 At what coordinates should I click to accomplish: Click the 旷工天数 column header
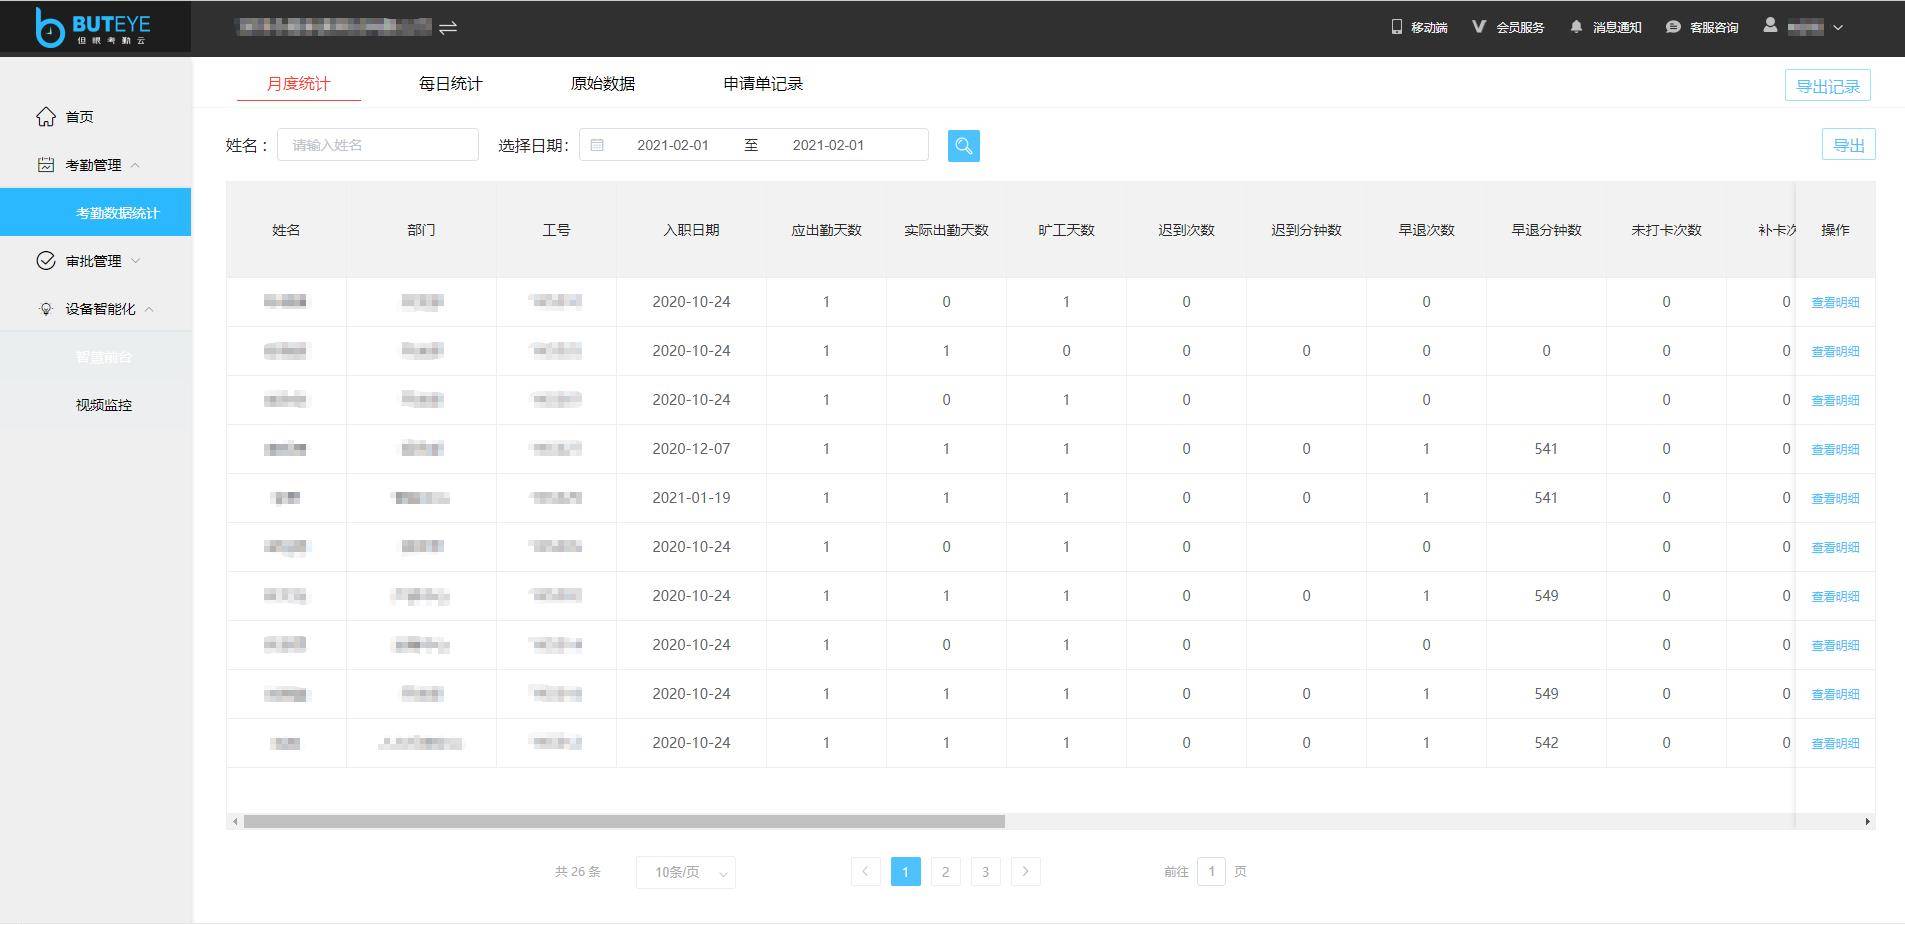click(x=1066, y=230)
